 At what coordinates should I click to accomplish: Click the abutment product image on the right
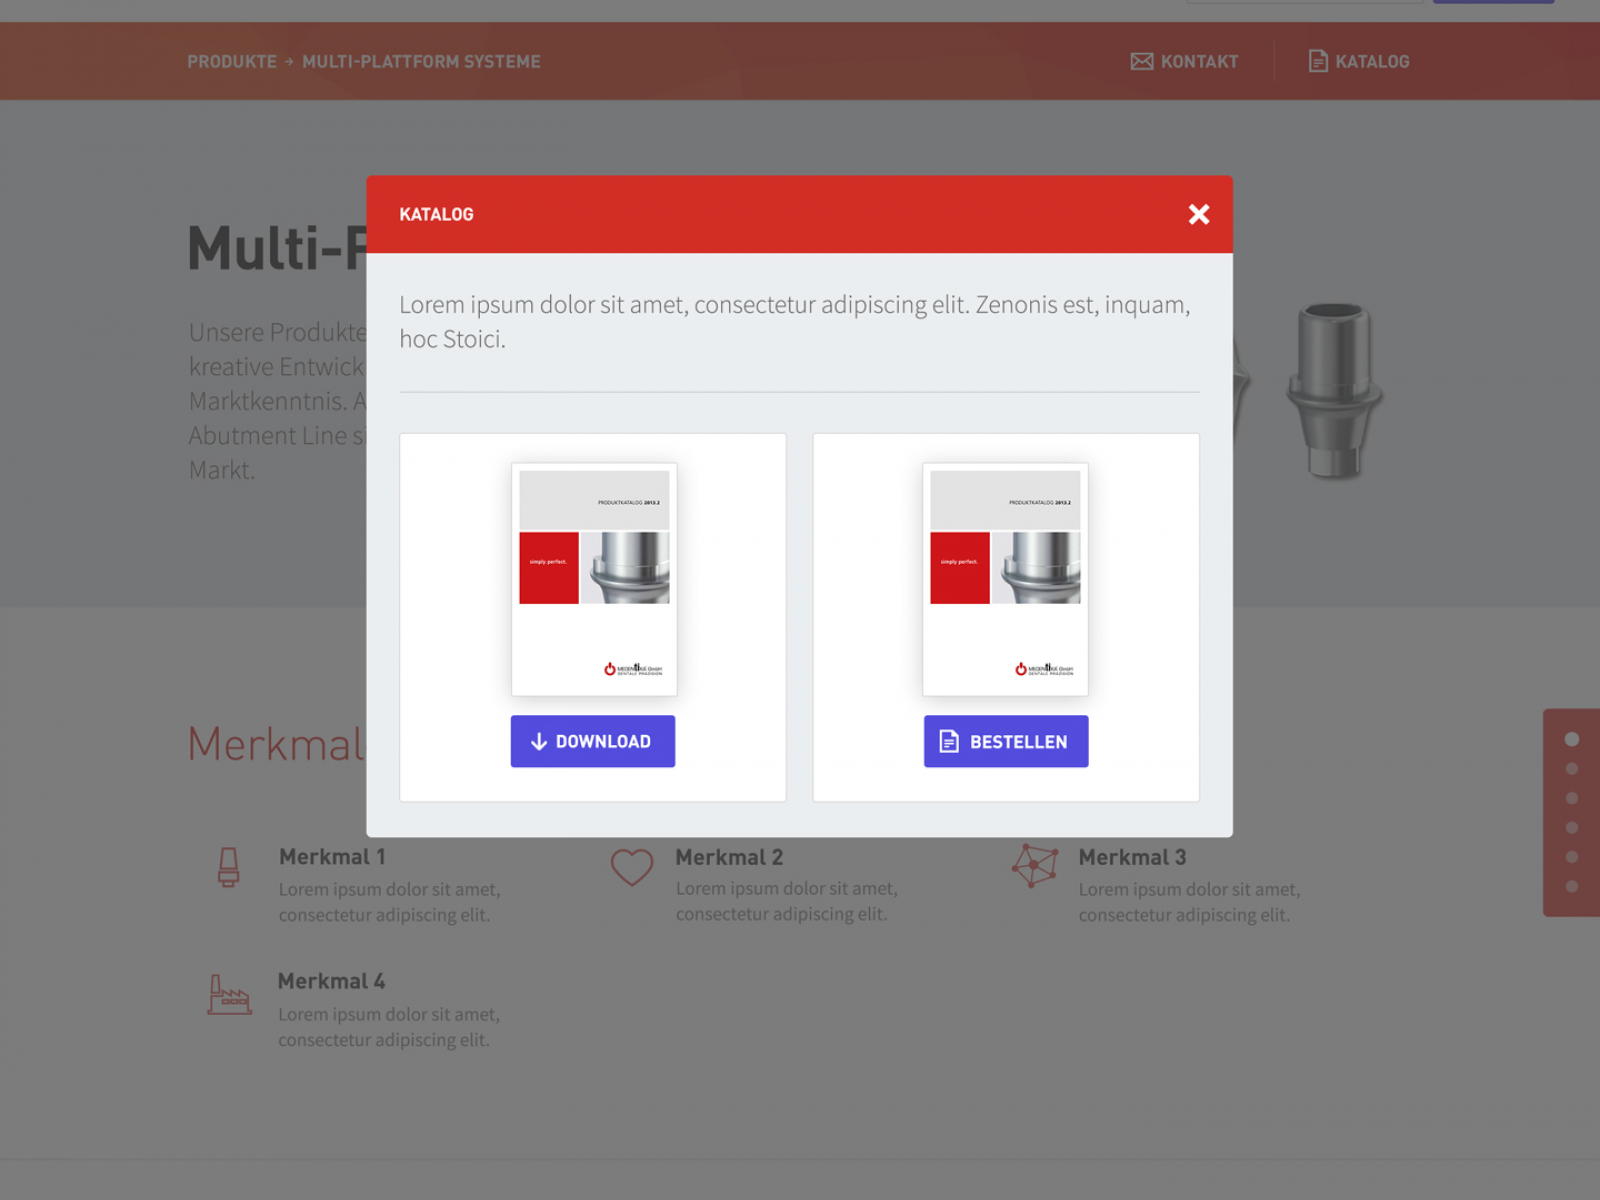pos(1333,390)
